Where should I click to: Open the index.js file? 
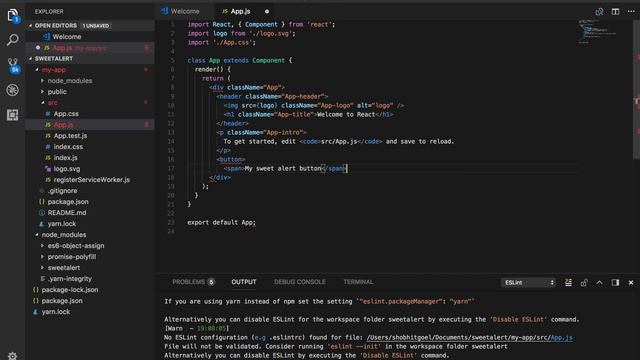(90, 158)
